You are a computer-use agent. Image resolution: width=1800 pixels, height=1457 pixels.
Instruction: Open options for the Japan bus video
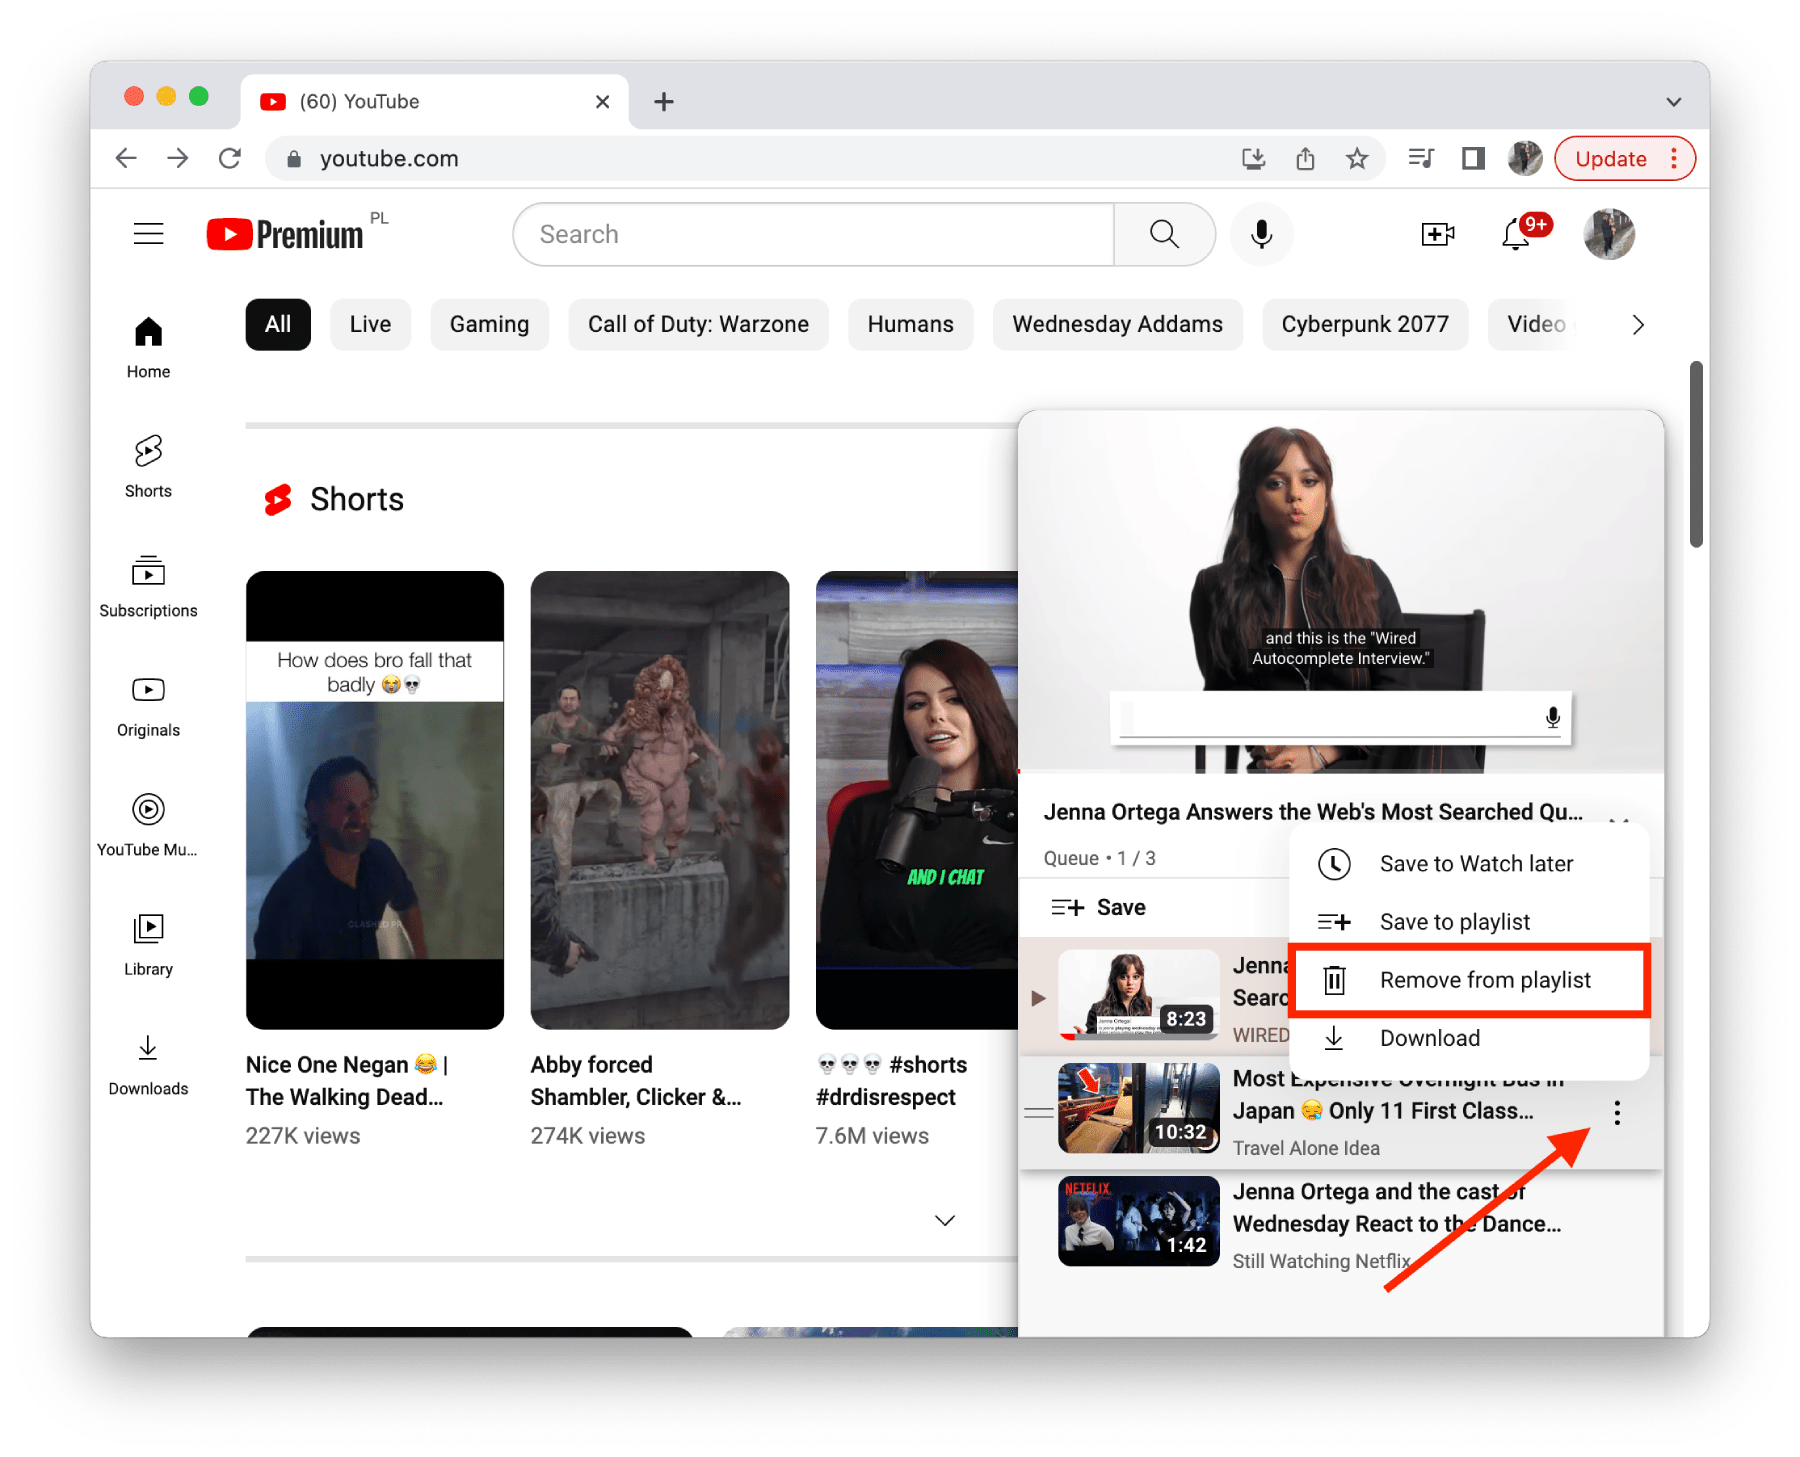tap(1617, 1111)
